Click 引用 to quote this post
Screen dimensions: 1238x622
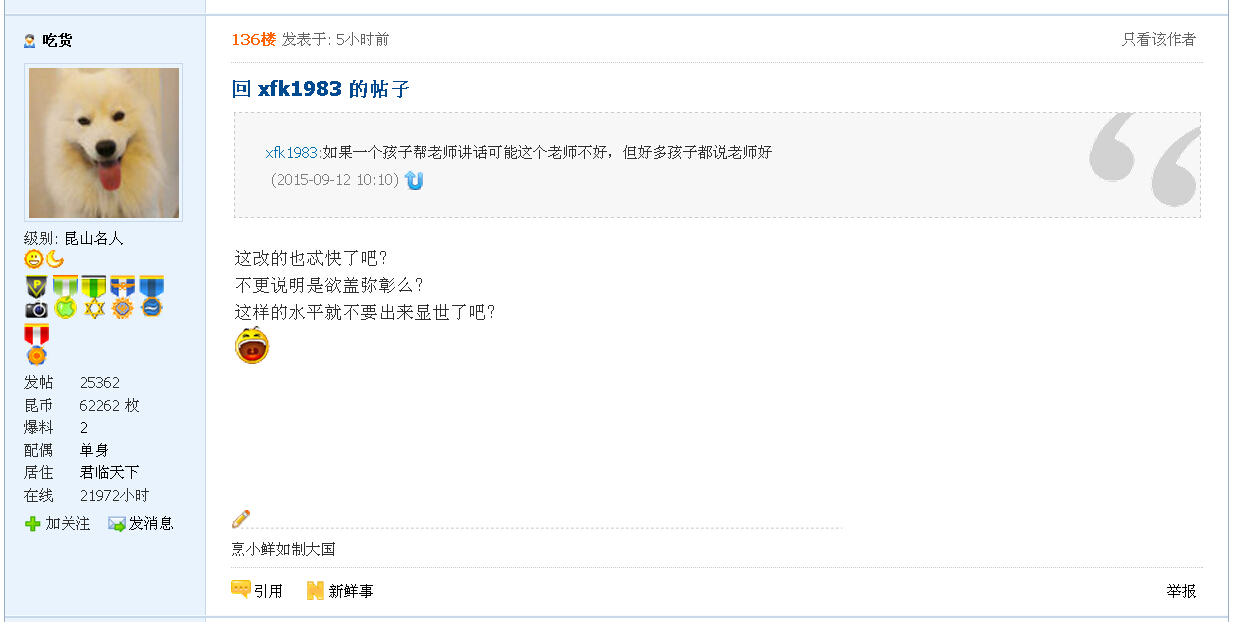click(x=257, y=591)
